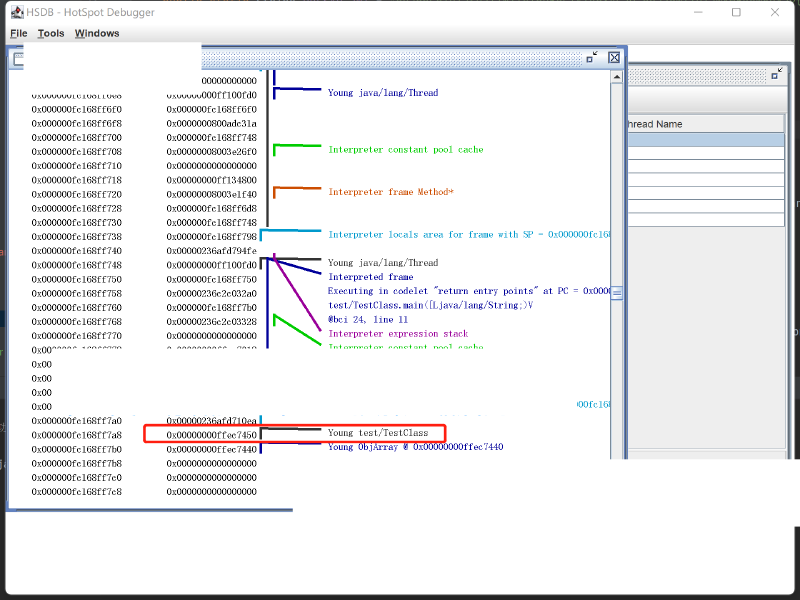800x600 pixels.
Task: Click the vertical scrollbar thumb in stack view
Action: 617,293
